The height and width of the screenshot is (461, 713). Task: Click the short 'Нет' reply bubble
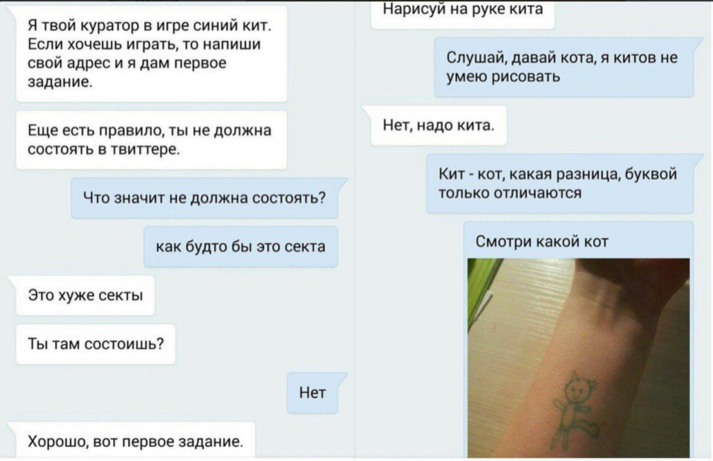[312, 393]
